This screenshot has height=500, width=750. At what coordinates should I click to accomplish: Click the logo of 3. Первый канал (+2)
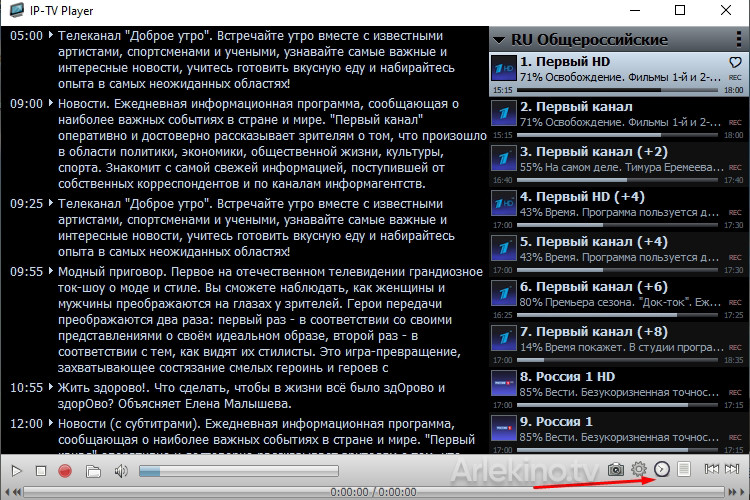coord(504,159)
